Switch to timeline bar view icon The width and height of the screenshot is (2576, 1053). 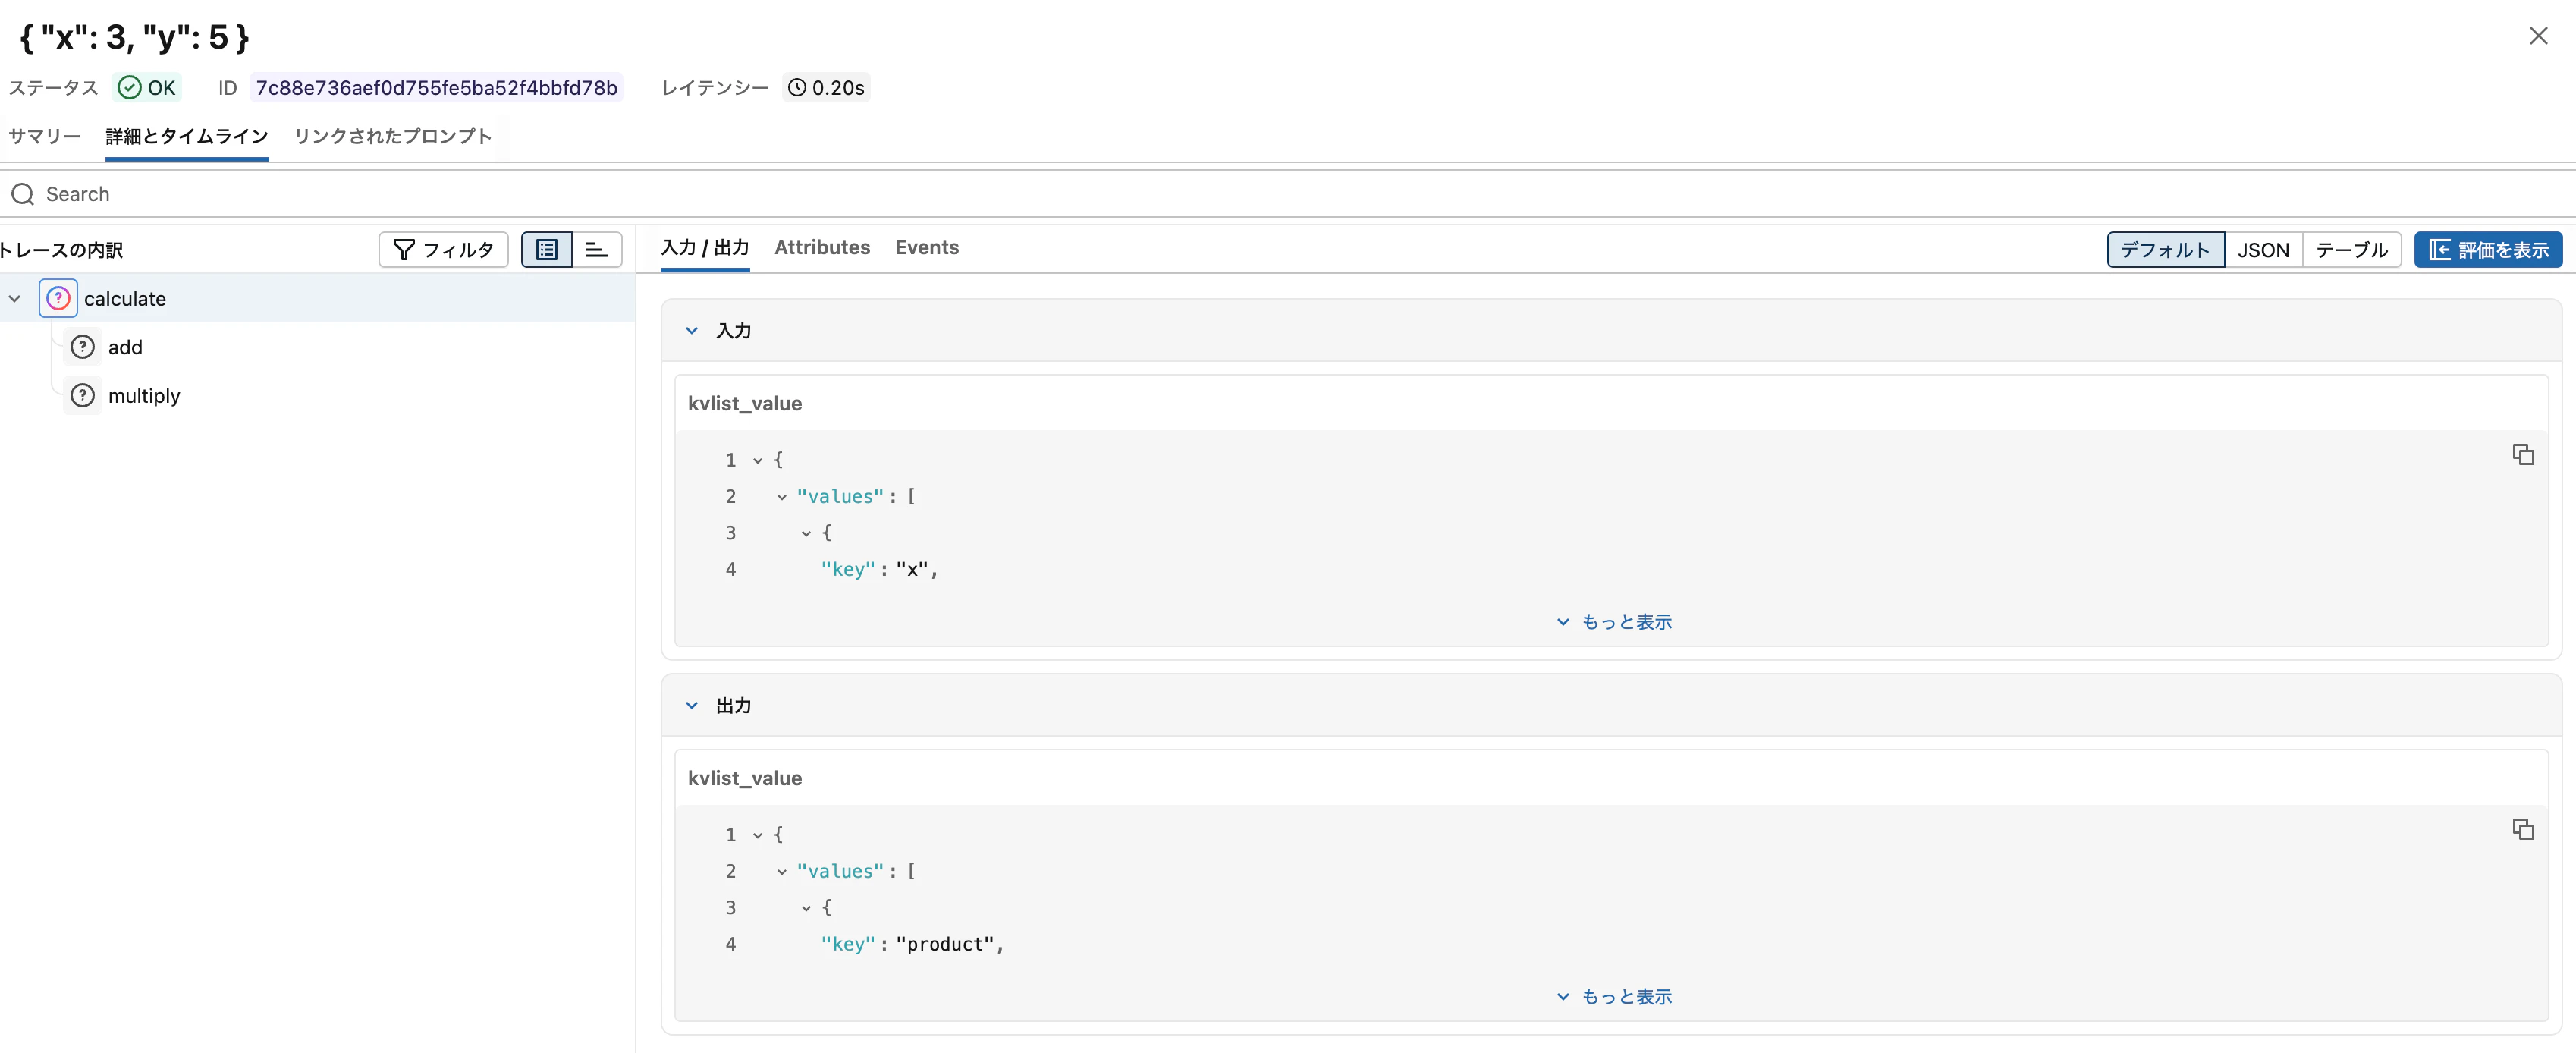click(x=596, y=249)
